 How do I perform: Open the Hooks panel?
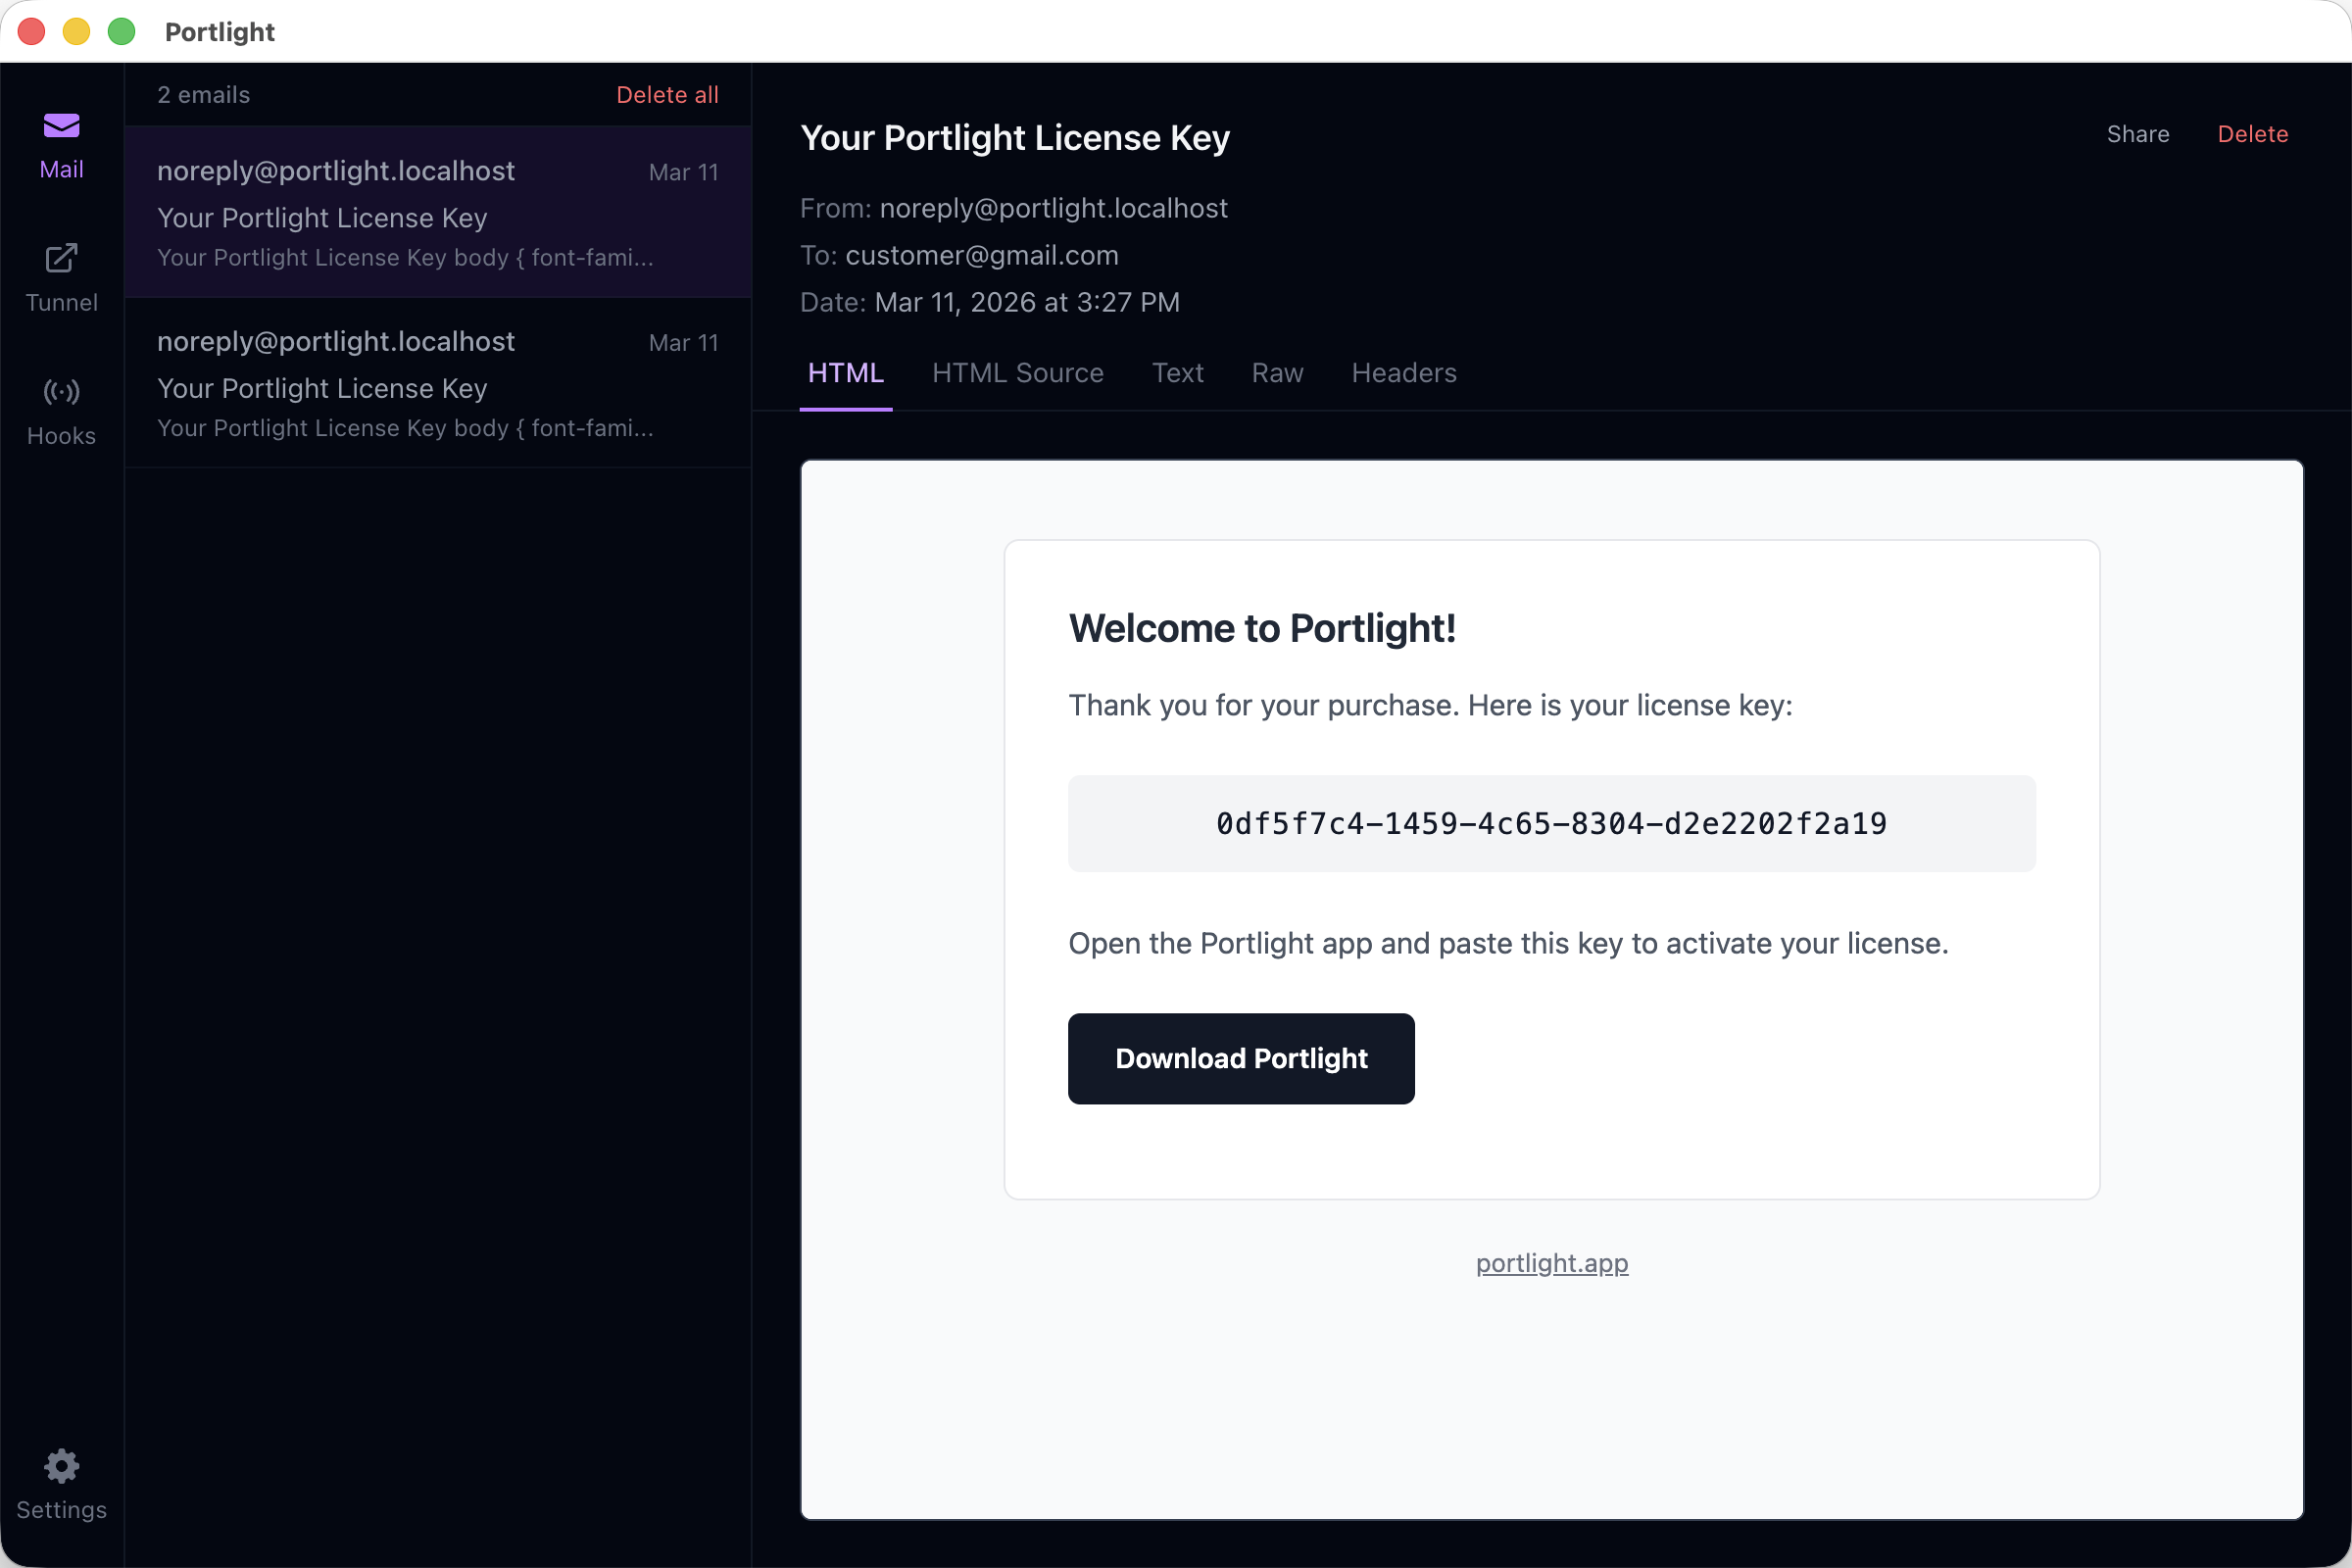(x=61, y=410)
